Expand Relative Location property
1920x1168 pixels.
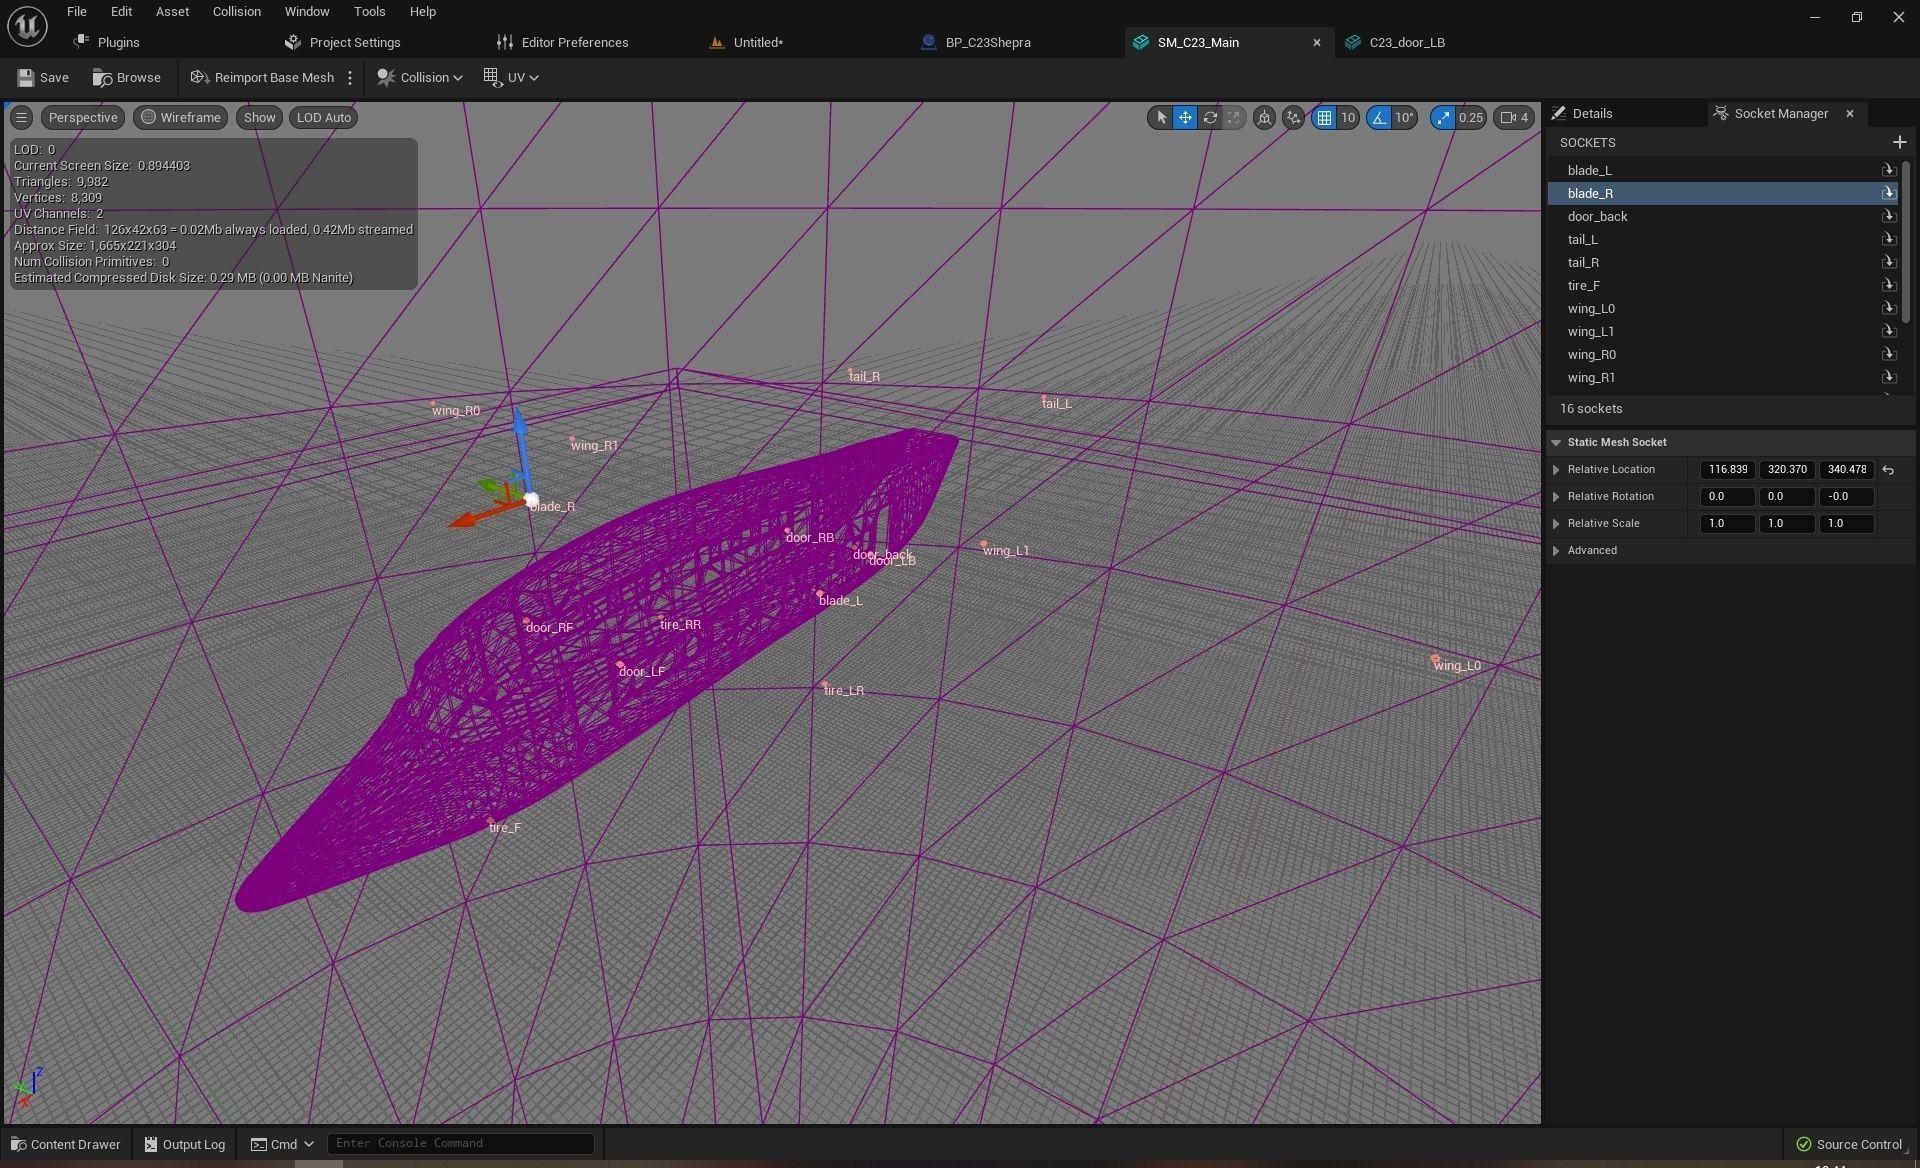[x=1556, y=470]
